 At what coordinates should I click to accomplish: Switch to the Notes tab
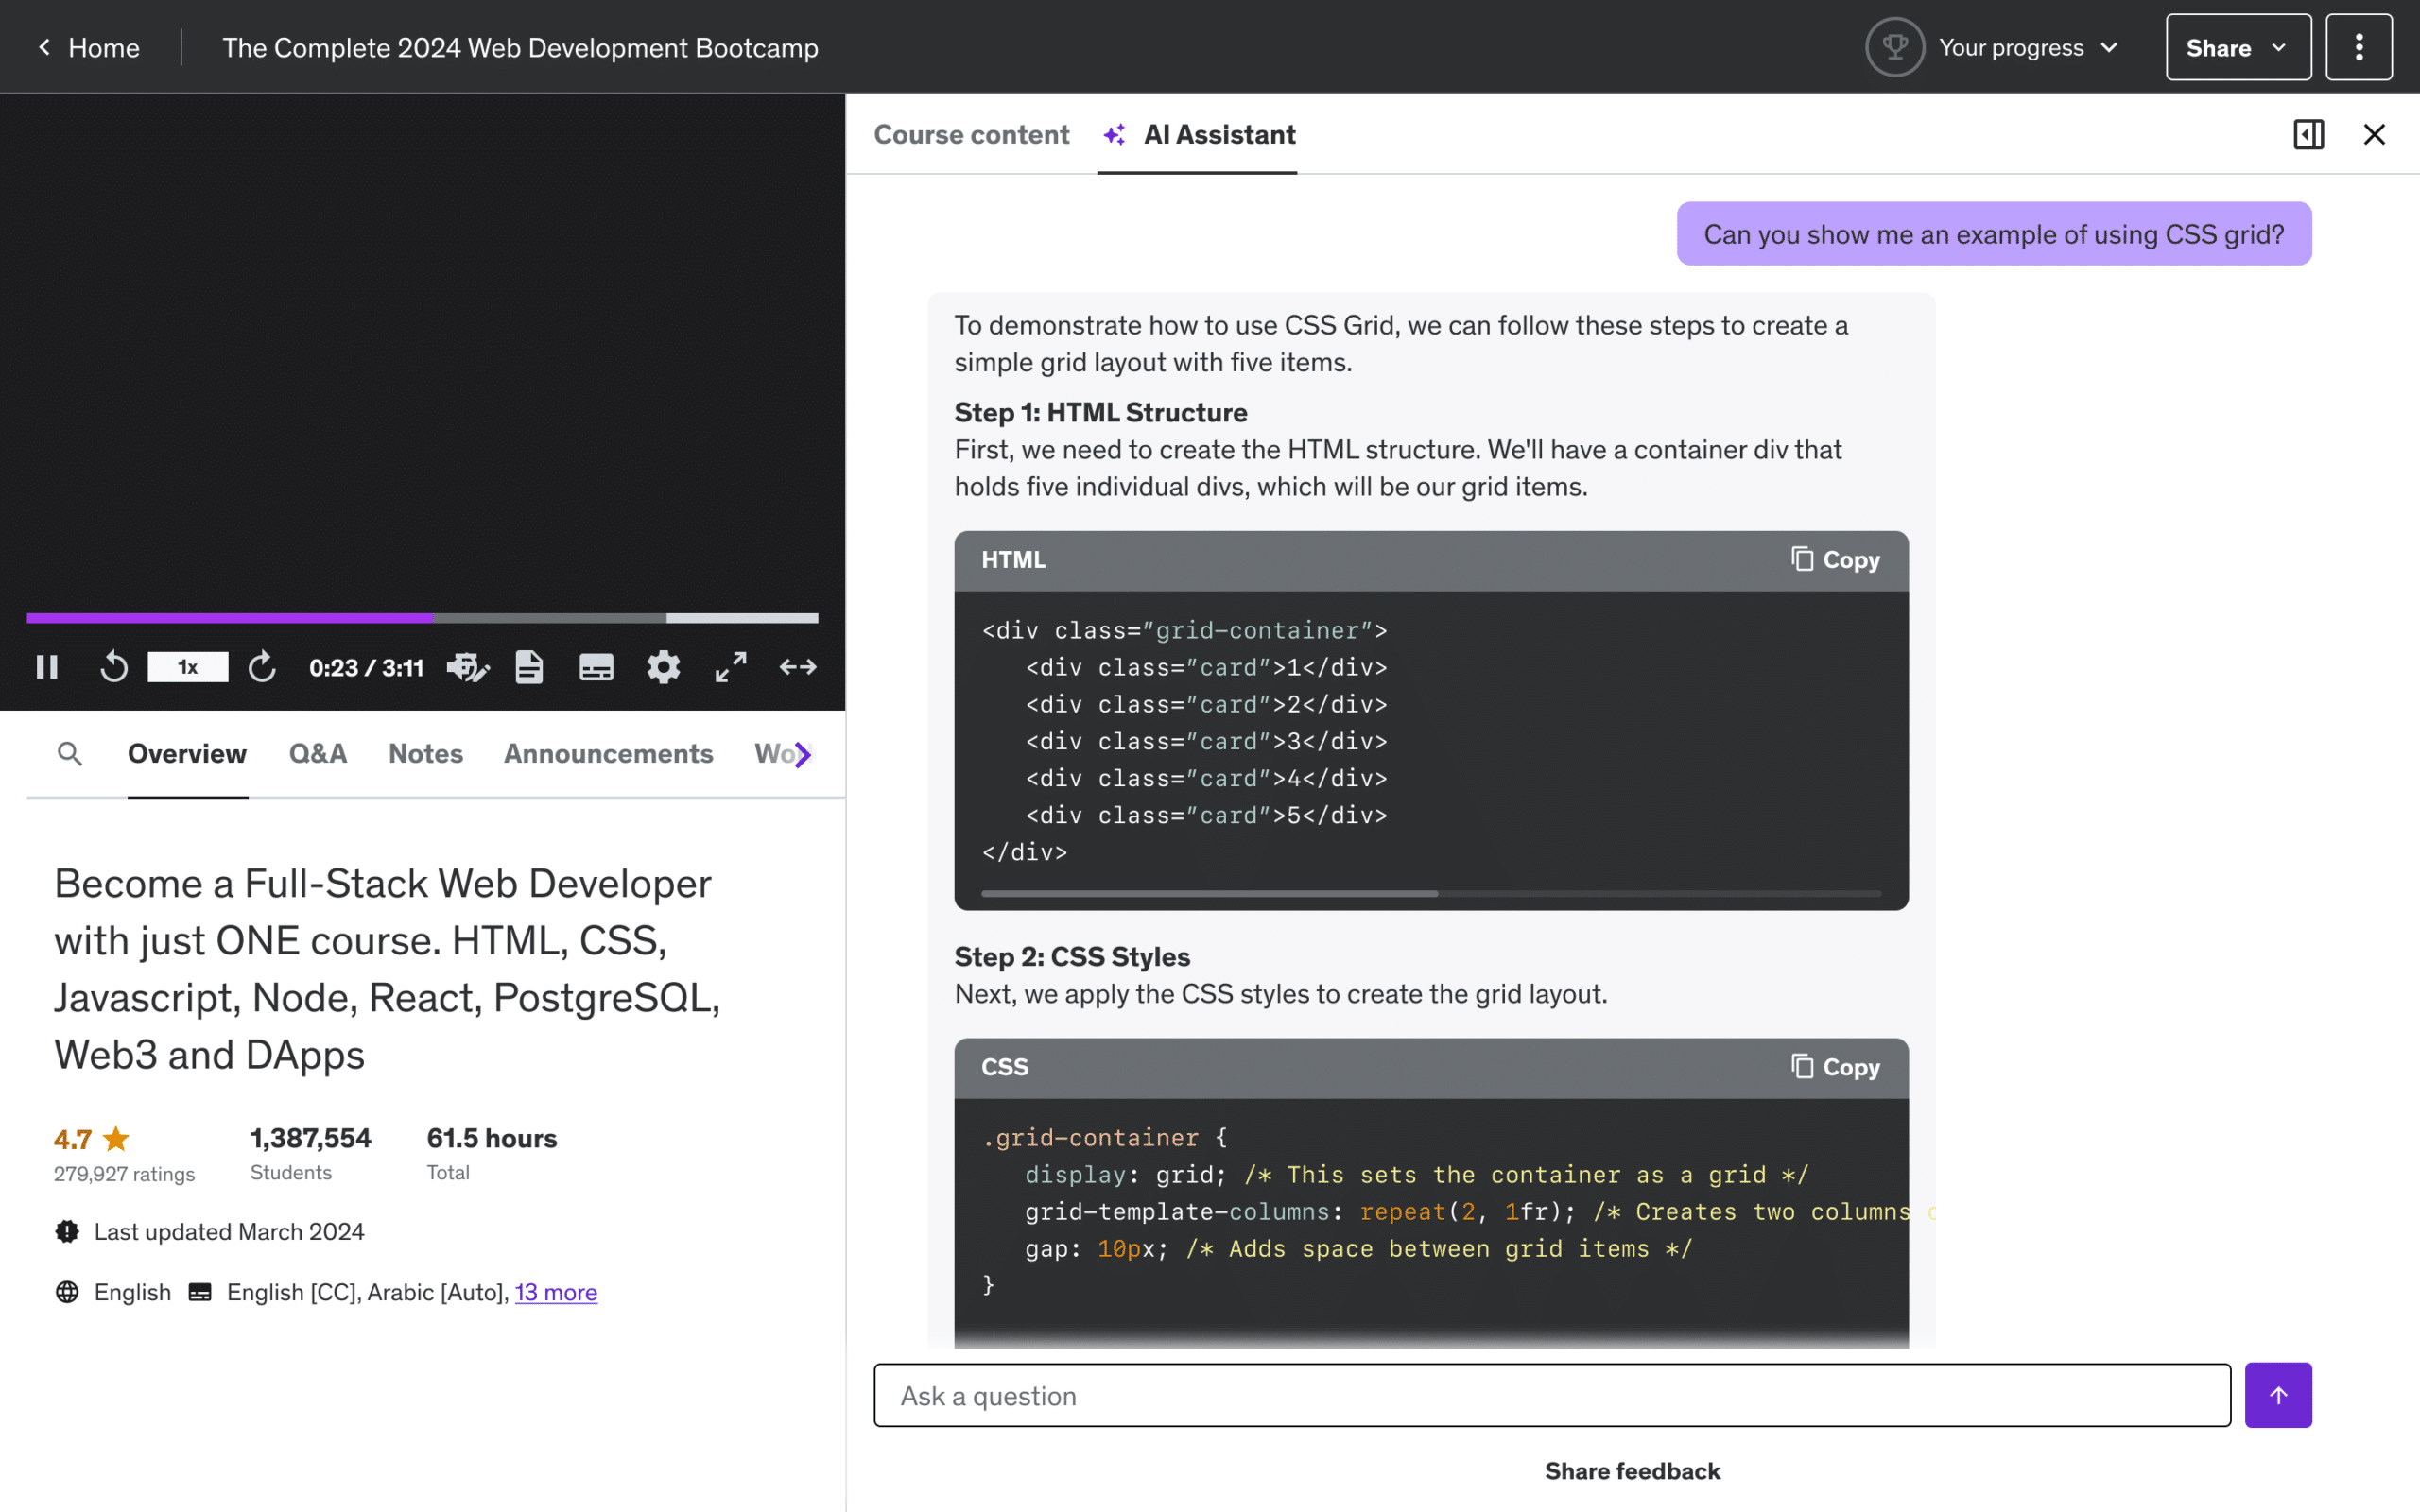point(425,754)
